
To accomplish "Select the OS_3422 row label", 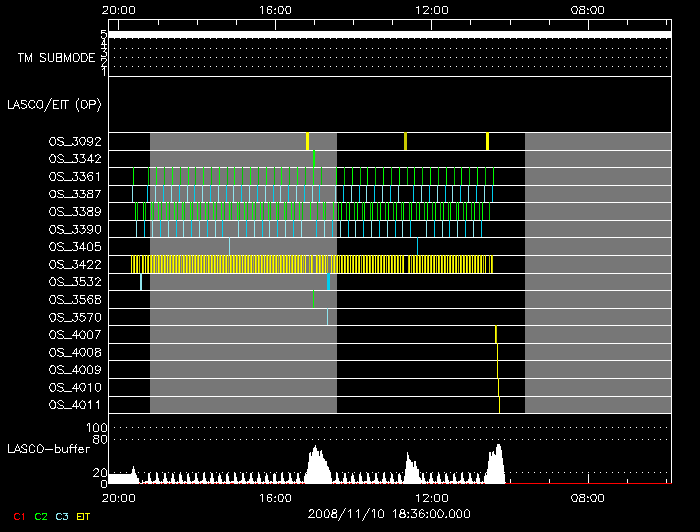I will pos(74,264).
